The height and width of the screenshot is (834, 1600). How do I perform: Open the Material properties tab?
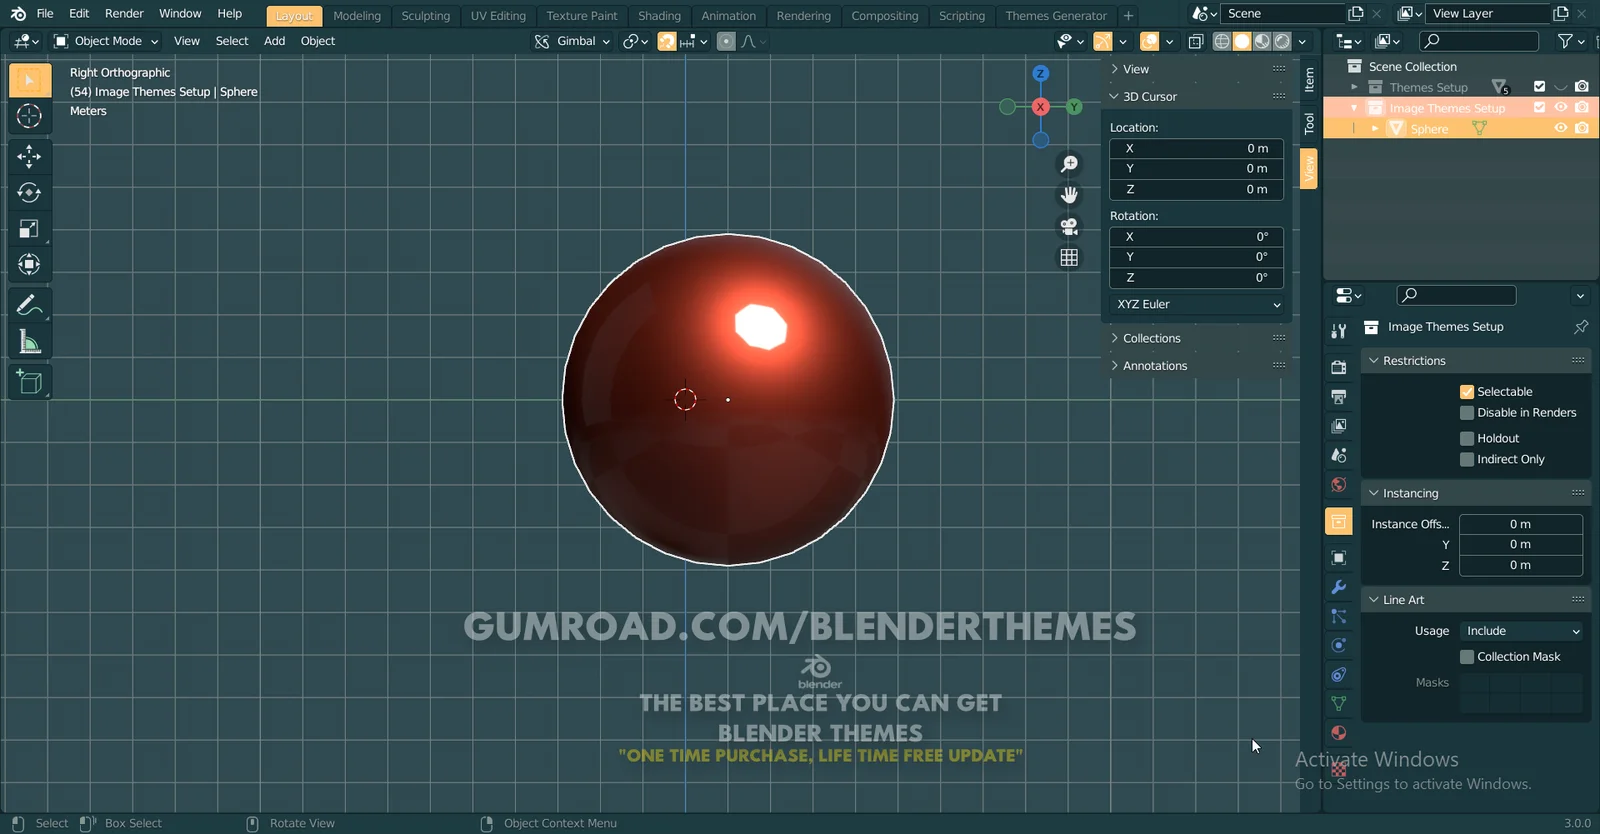[x=1339, y=733]
